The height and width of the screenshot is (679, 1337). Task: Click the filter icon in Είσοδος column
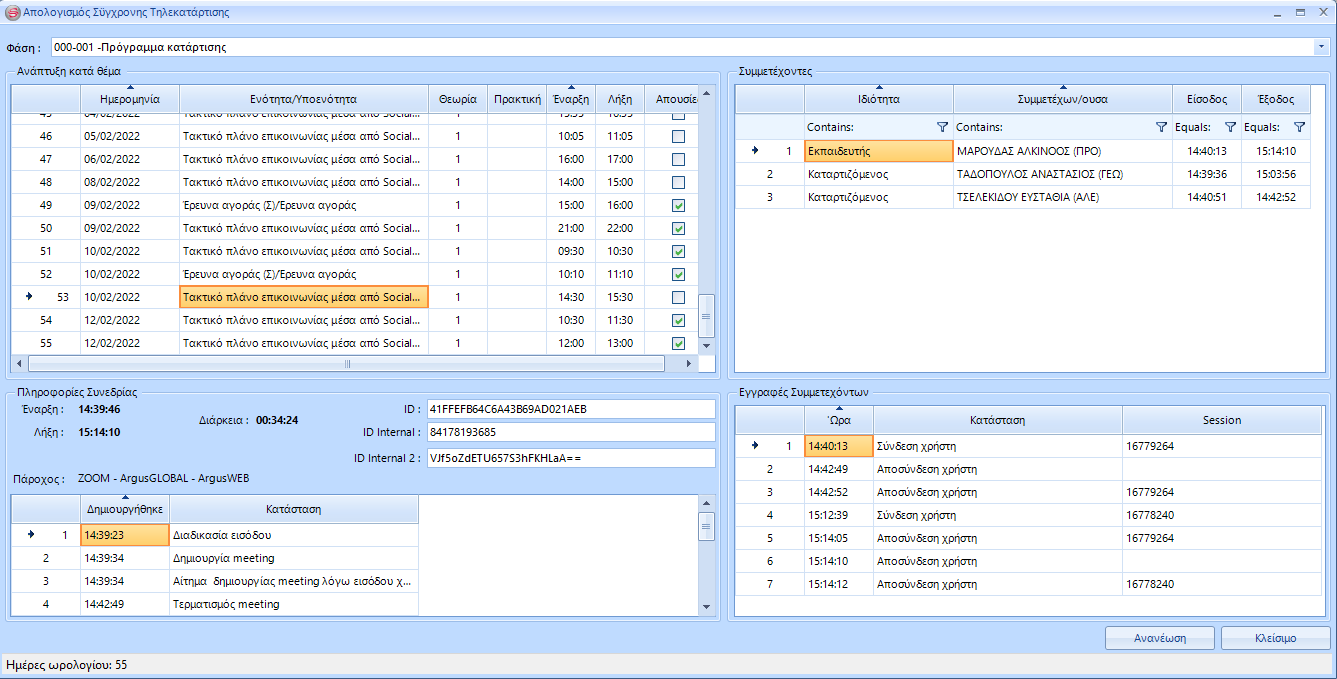(x=1230, y=128)
